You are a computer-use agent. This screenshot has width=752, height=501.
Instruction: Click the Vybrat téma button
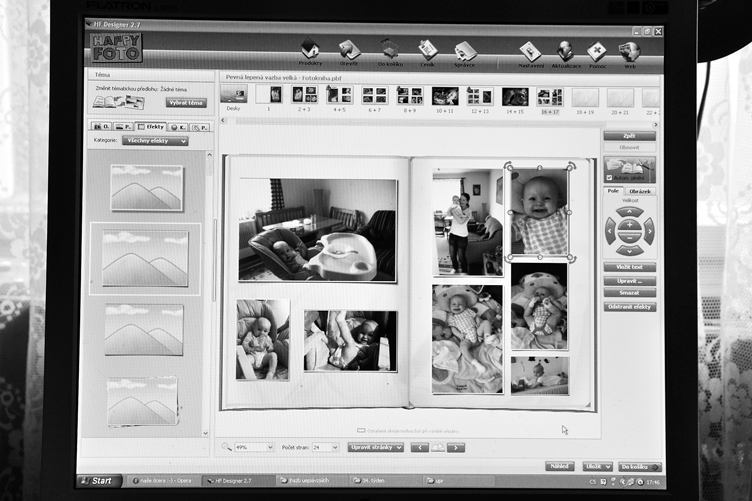pyautogui.click(x=185, y=102)
